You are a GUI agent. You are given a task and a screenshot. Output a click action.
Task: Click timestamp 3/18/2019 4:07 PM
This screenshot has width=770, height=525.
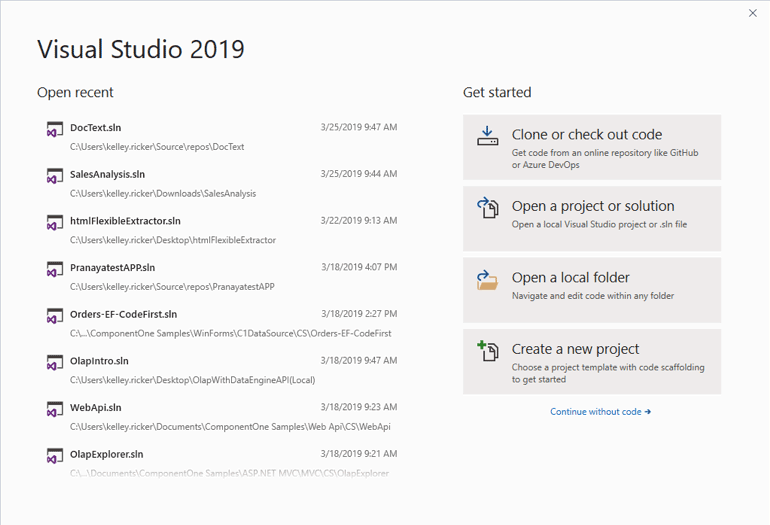tap(359, 267)
